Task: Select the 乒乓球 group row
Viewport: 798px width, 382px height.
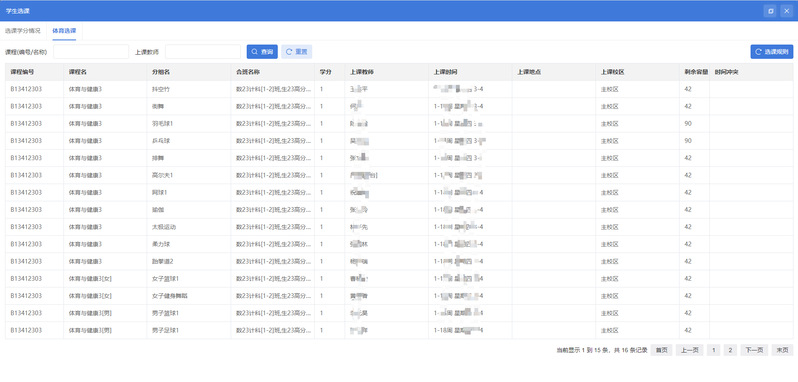Action: [399, 141]
